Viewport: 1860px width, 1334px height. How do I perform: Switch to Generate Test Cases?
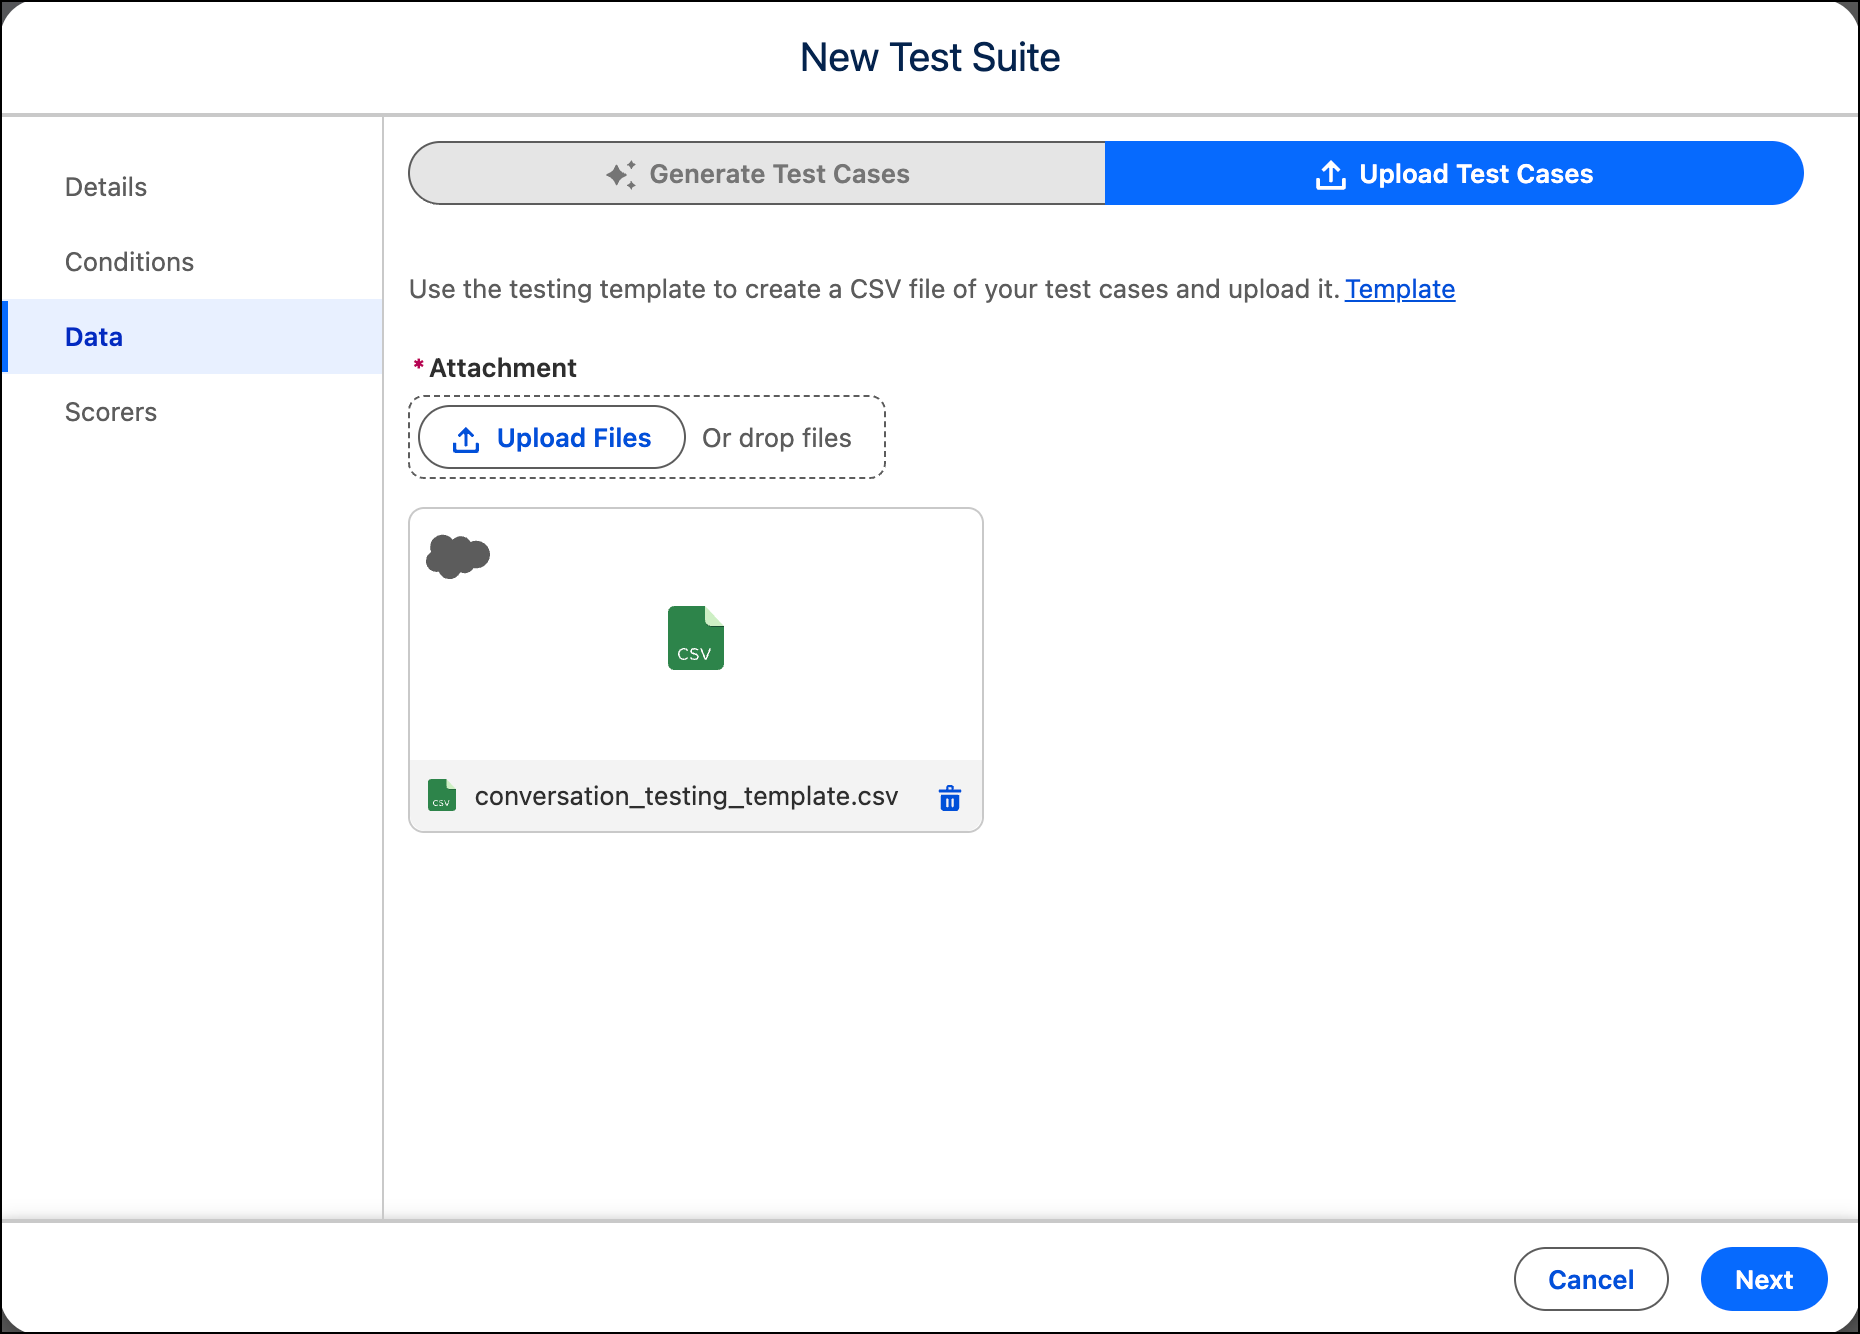click(x=757, y=174)
